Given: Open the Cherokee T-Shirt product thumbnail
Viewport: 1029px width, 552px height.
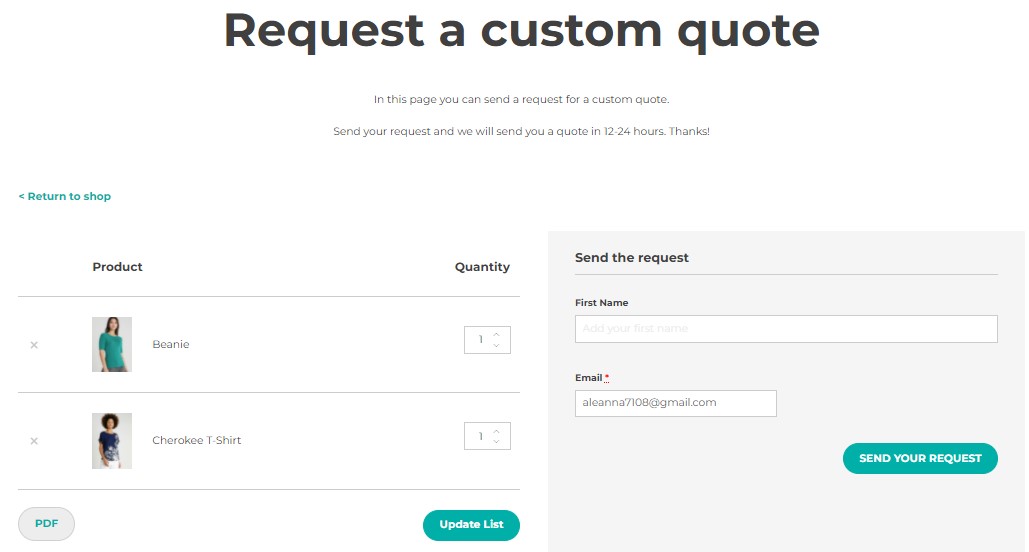Looking at the screenshot, I should (112, 441).
